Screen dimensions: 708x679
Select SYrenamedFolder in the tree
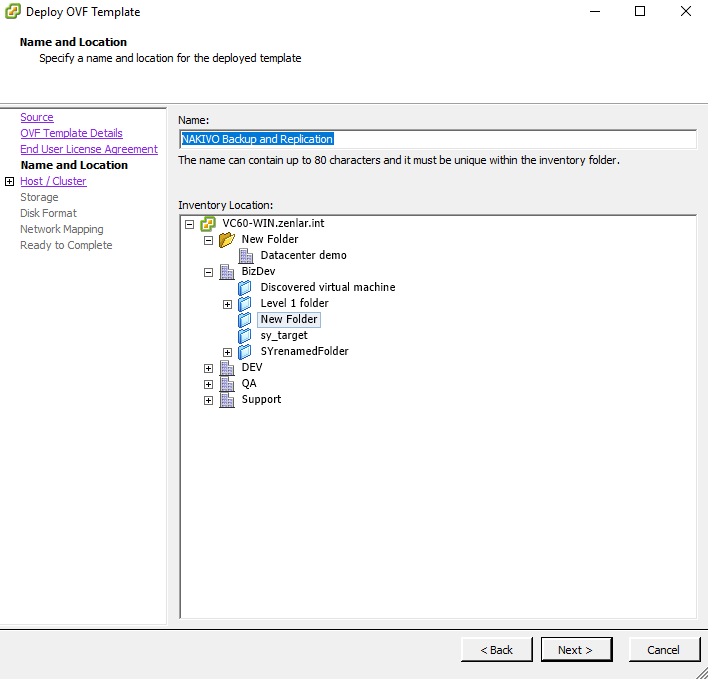(x=304, y=352)
